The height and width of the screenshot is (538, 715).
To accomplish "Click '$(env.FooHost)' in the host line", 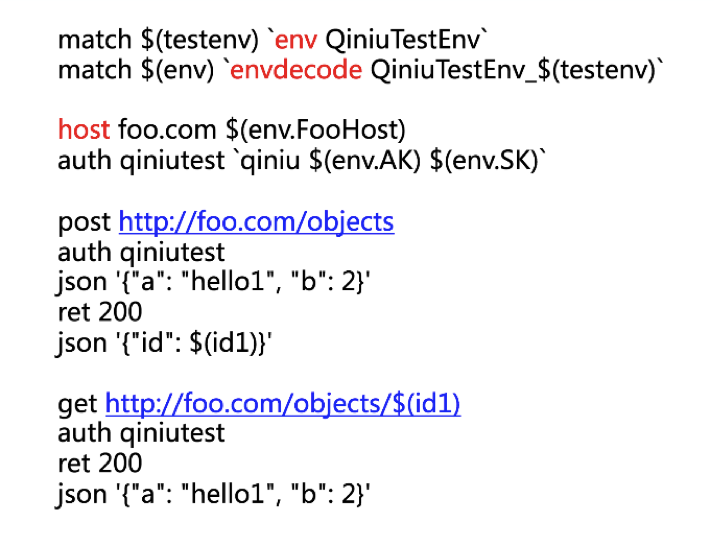I will point(316,130).
